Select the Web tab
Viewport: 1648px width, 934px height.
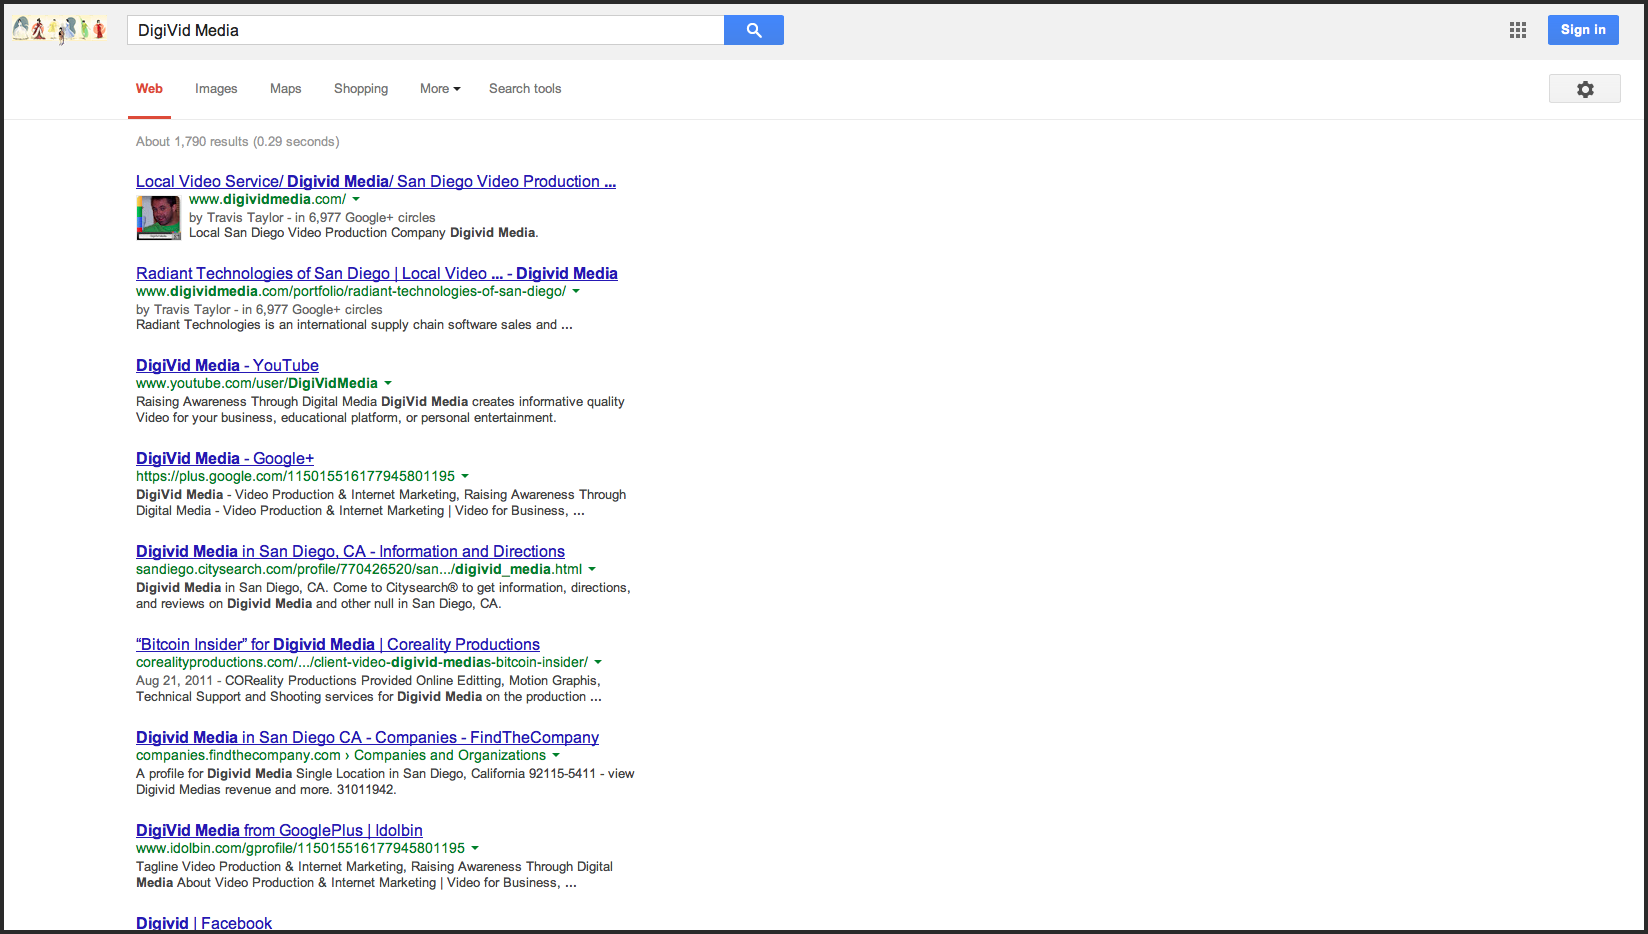[x=149, y=89]
